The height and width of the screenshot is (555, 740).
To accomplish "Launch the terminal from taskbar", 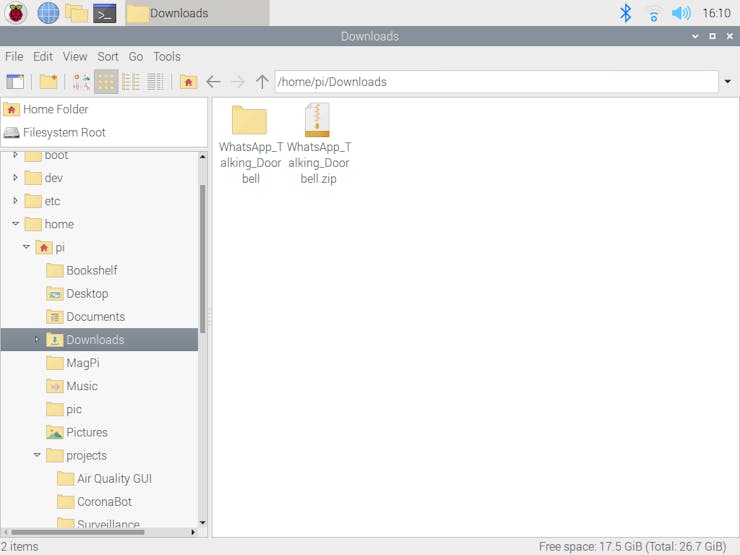I will point(105,13).
